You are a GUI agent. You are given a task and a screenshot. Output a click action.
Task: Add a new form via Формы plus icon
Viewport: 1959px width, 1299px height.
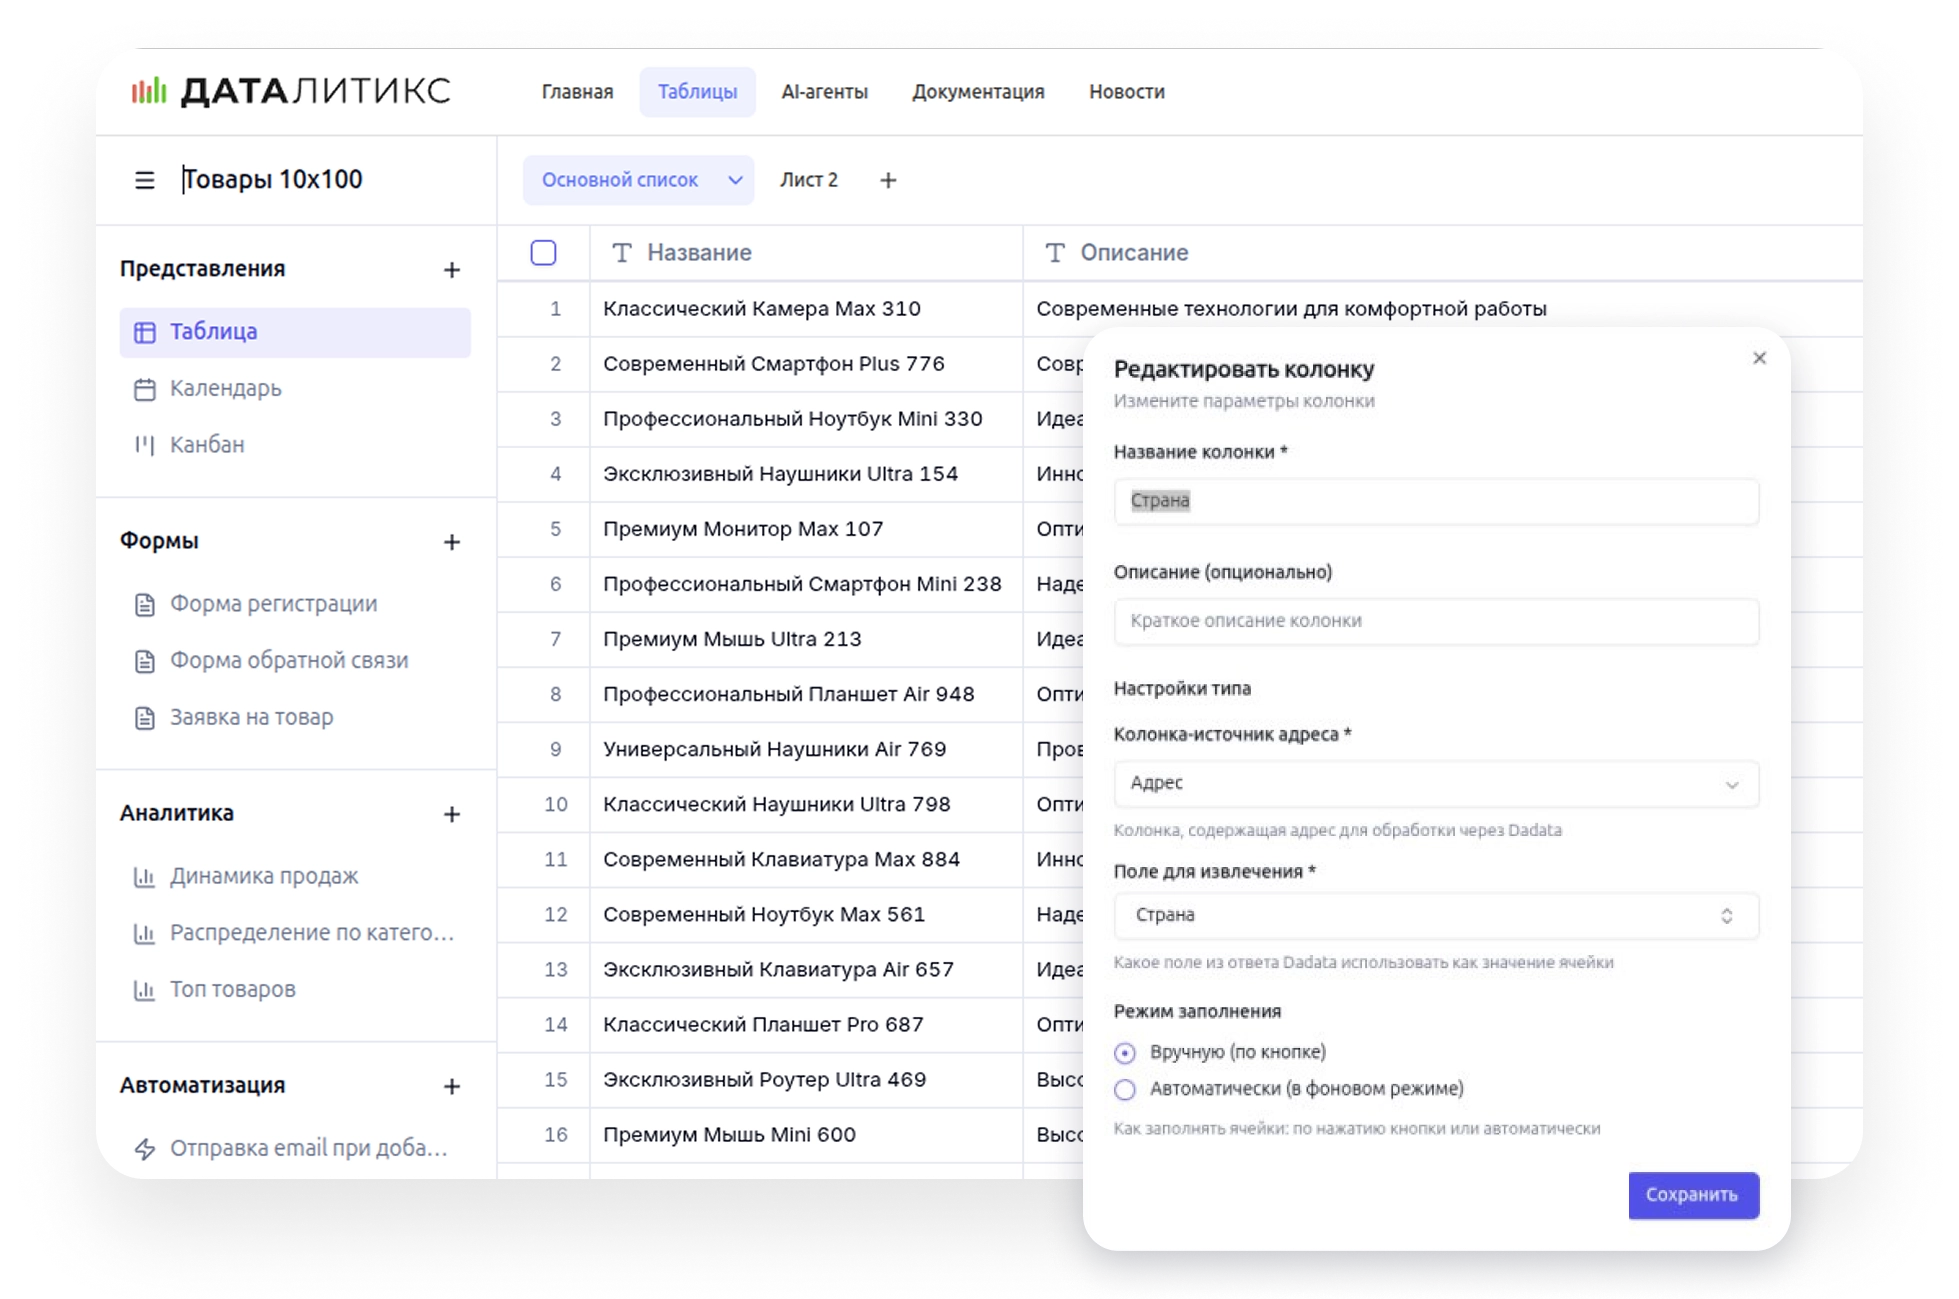452,542
